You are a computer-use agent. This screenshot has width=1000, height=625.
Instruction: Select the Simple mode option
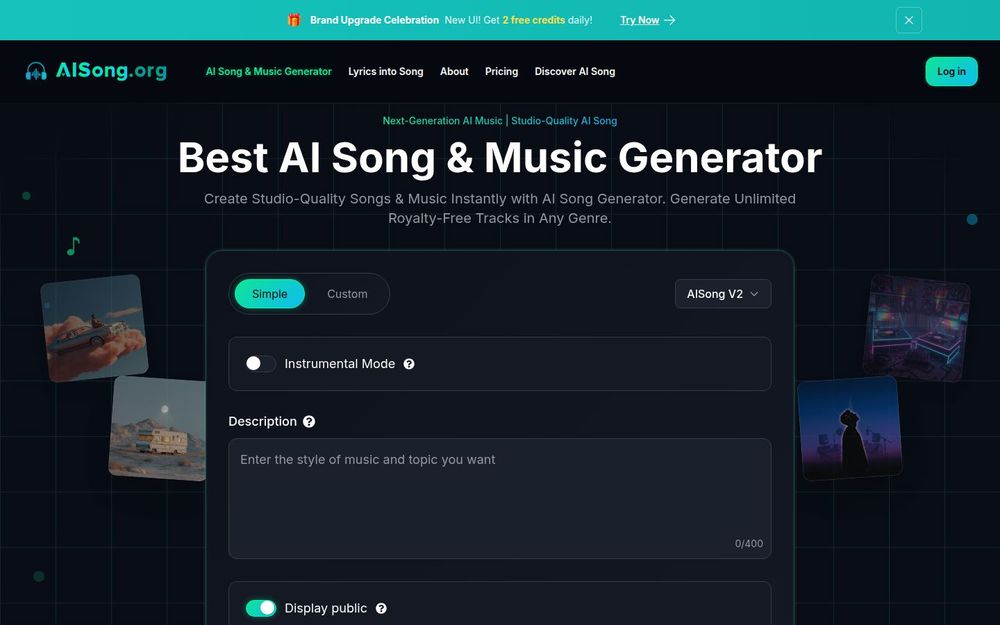[269, 294]
